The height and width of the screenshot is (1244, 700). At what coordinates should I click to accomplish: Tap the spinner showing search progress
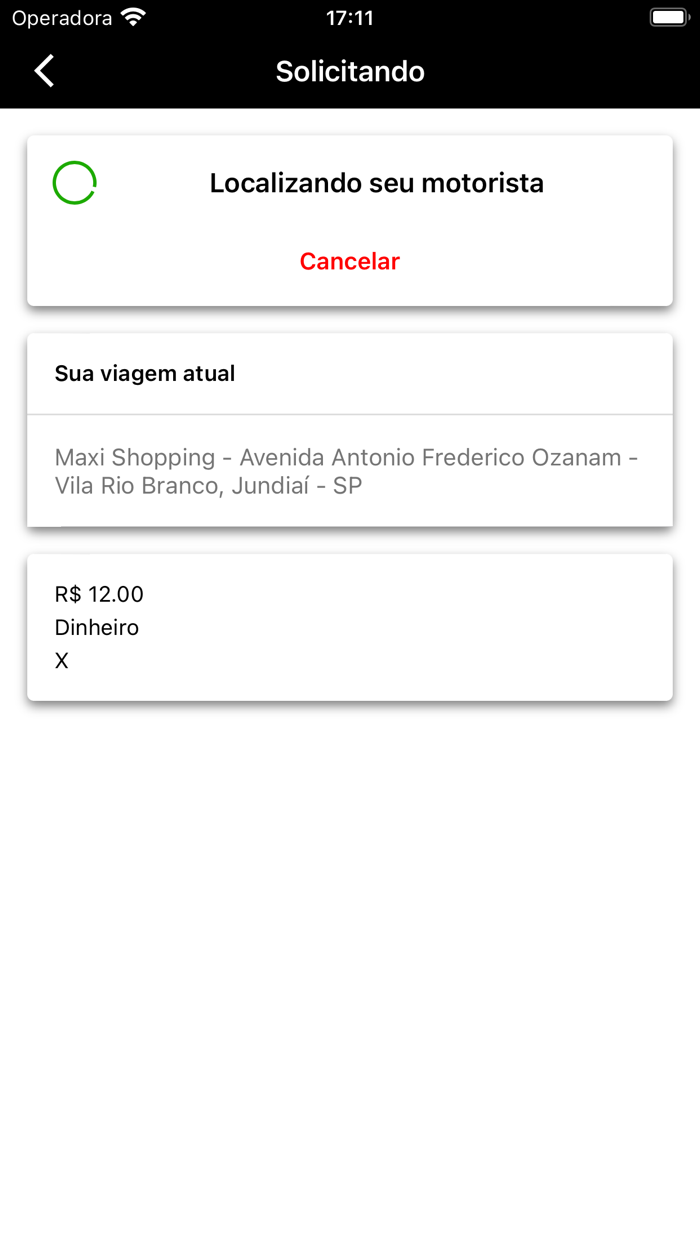pos(74,183)
